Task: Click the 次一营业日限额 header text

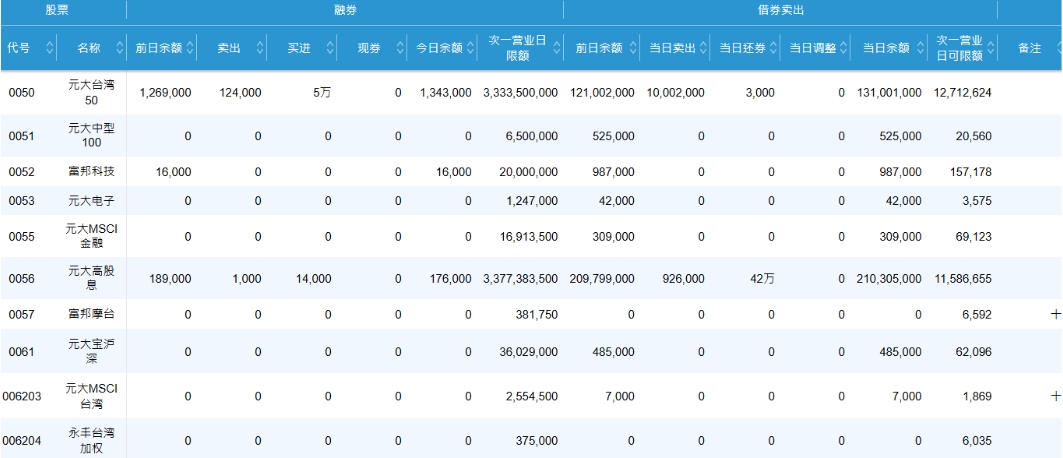Action: (x=517, y=48)
